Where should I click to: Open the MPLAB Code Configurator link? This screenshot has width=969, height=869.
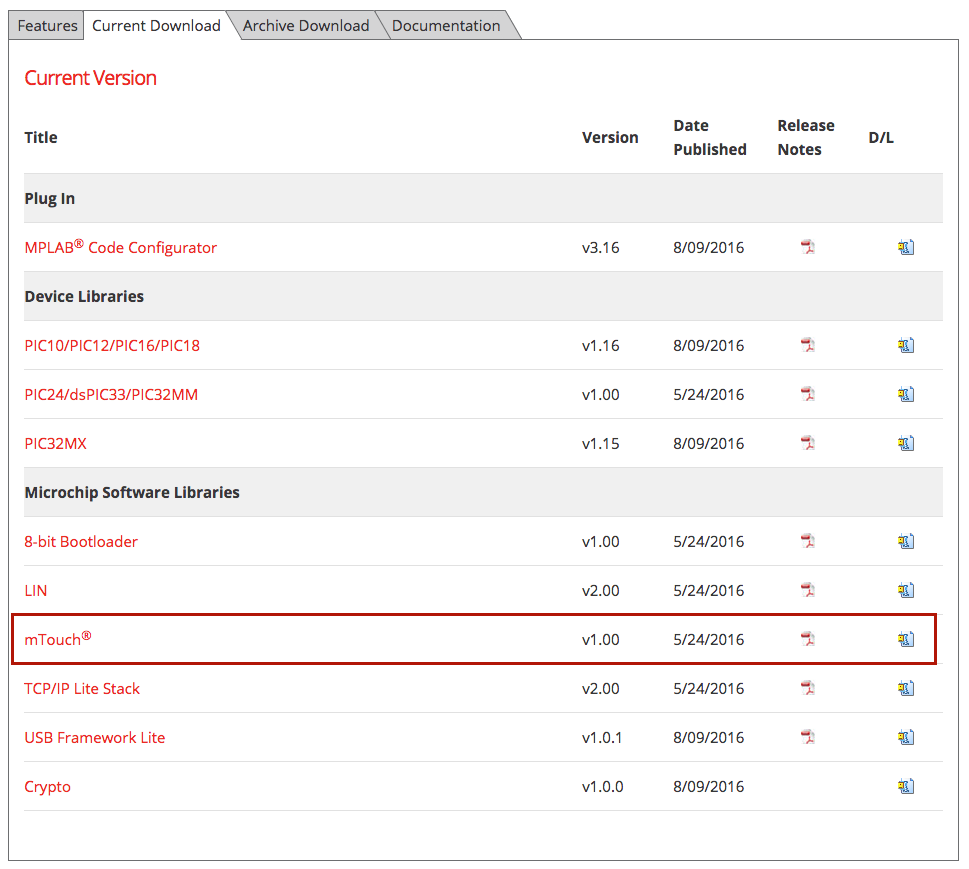(x=120, y=248)
